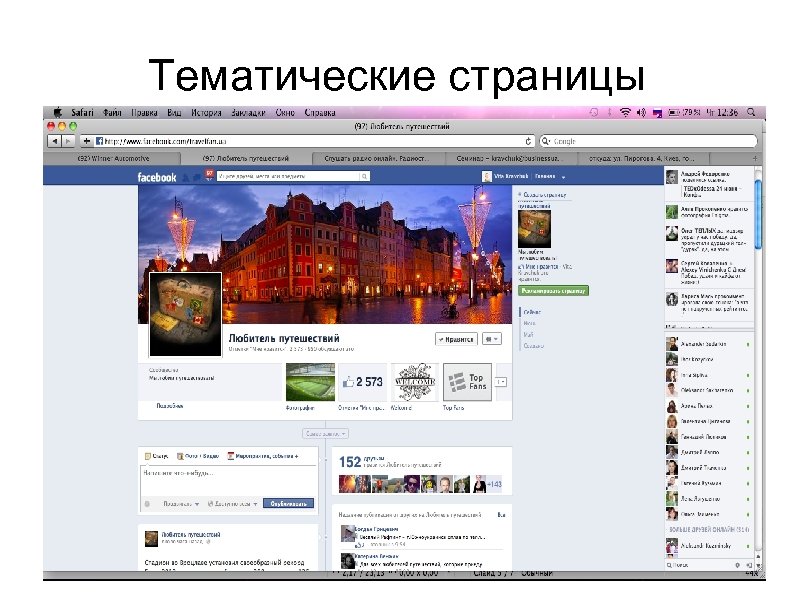Click Safari's add bookmark plus button

pos(86,141)
